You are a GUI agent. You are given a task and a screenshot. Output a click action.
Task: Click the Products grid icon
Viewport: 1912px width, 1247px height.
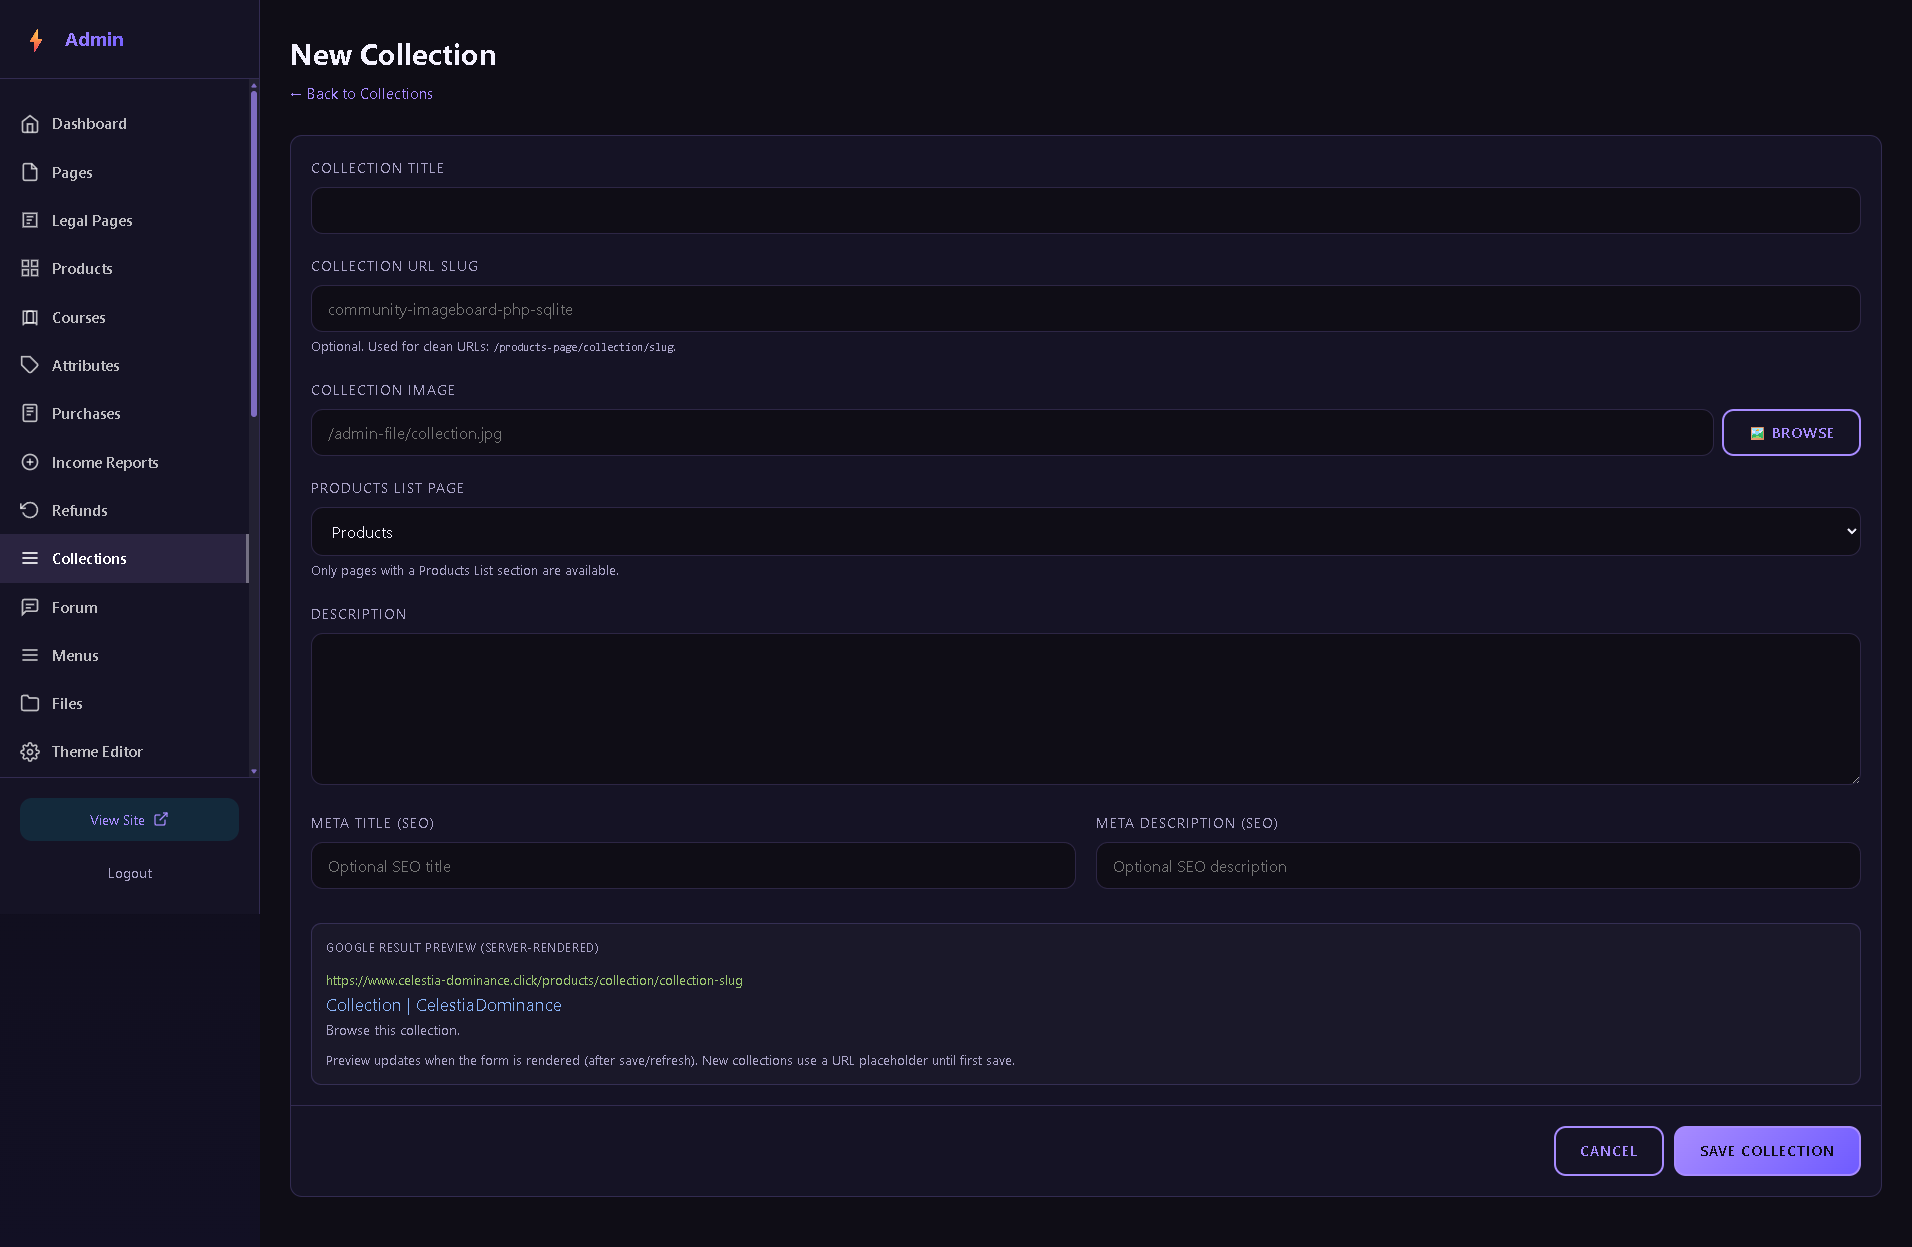pos(30,268)
